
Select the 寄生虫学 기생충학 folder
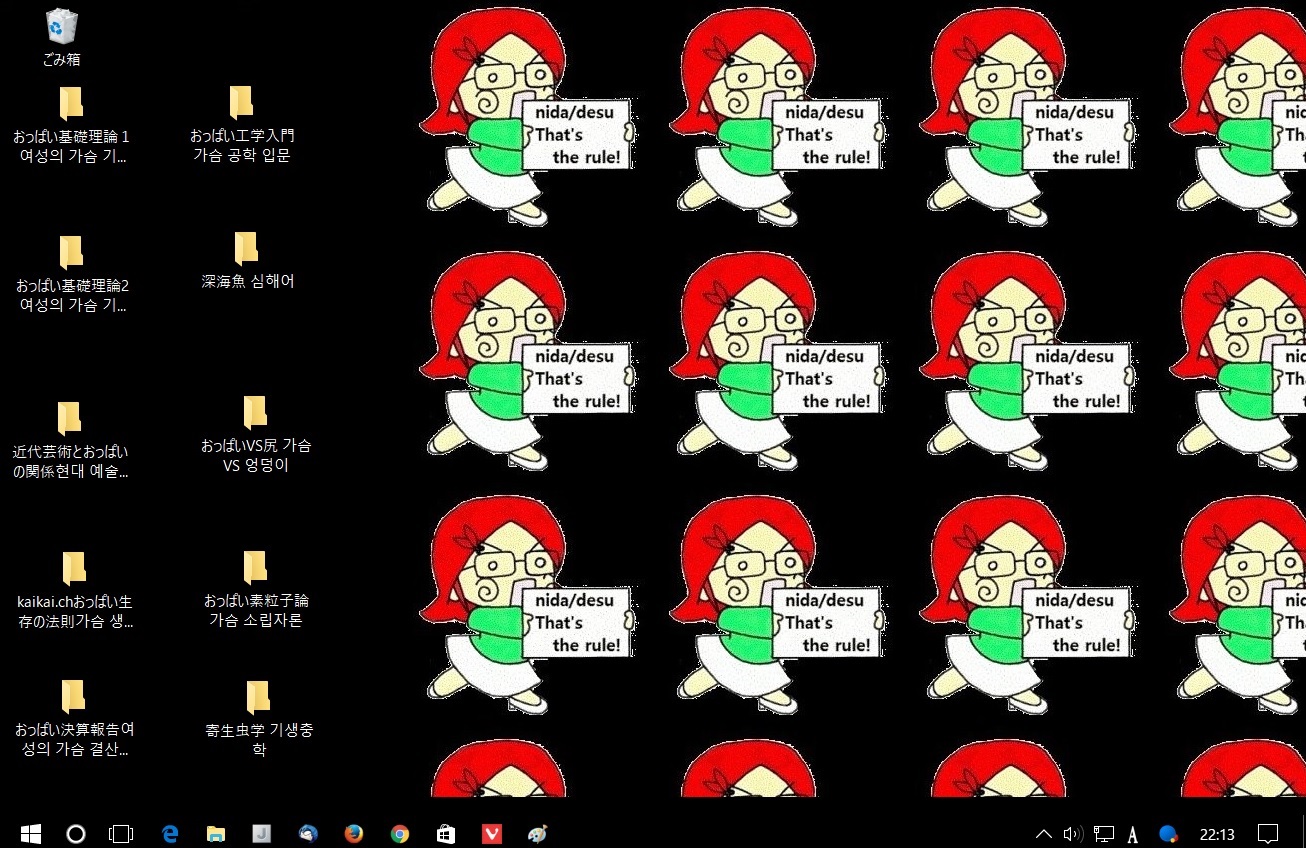[258, 717]
